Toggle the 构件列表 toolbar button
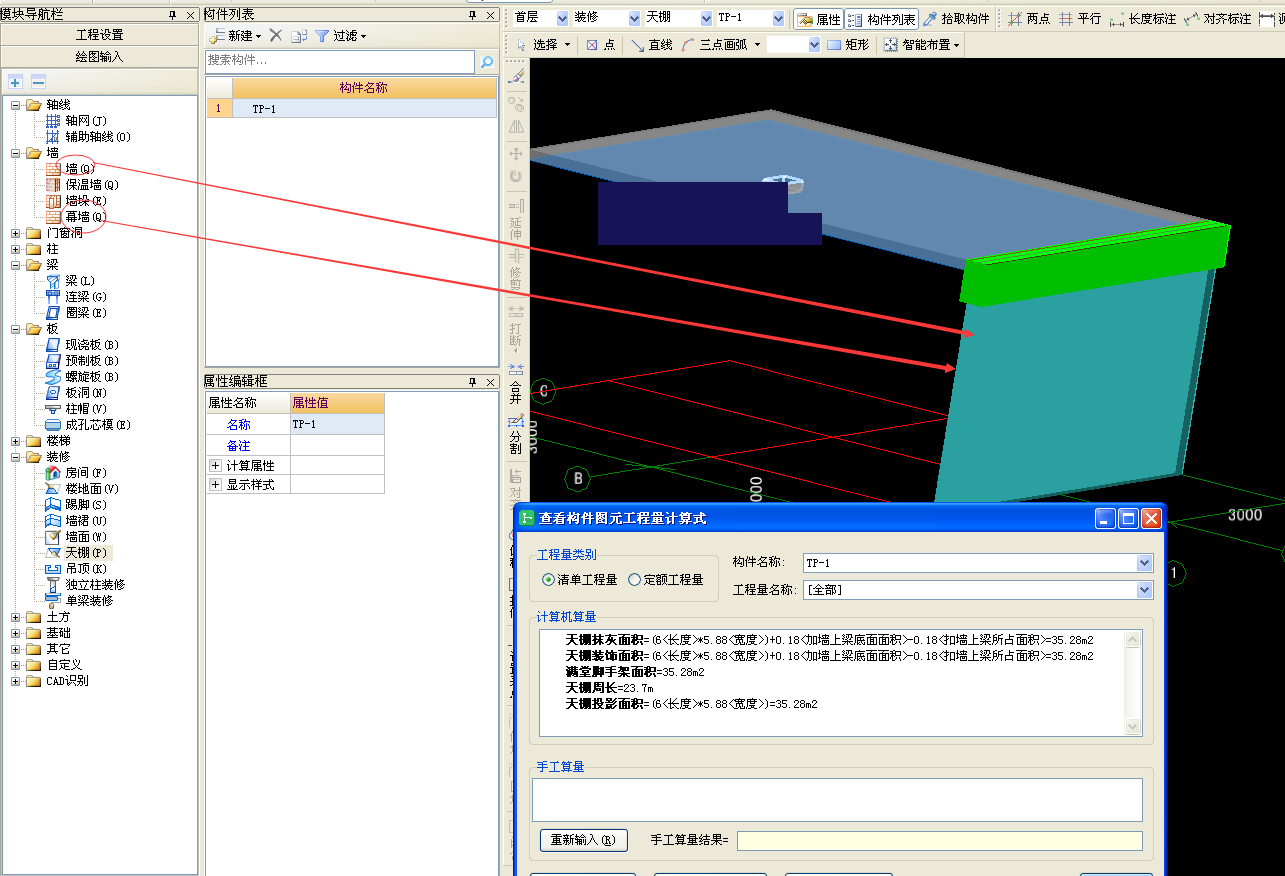The height and width of the screenshot is (876, 1285). (x=881, y=19)
